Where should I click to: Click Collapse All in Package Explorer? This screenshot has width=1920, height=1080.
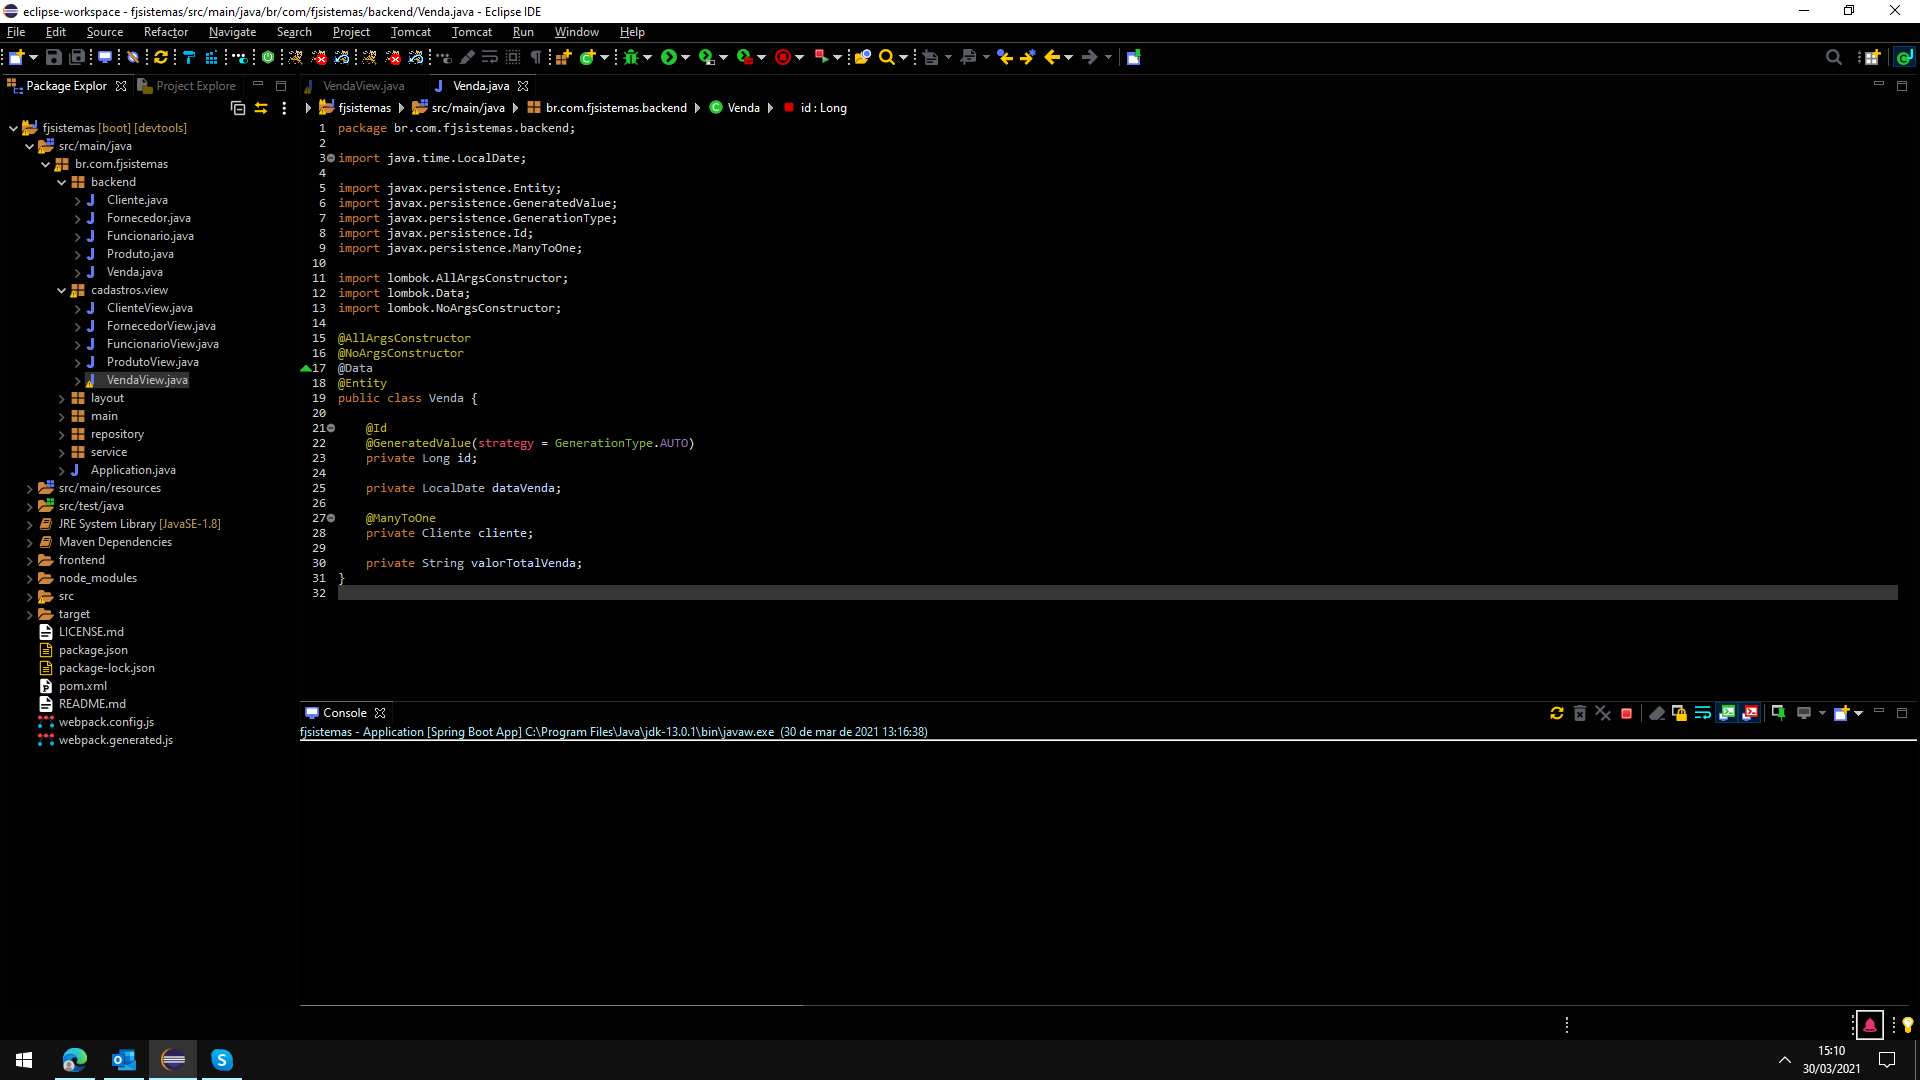[x=238, y=108]
